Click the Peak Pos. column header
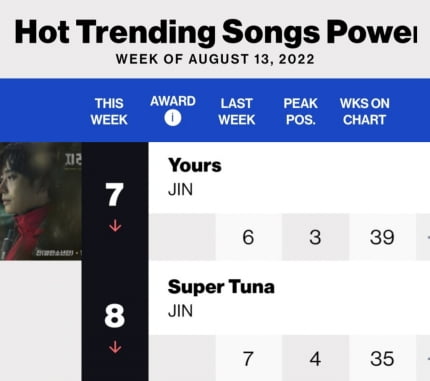 pos(300,111)
